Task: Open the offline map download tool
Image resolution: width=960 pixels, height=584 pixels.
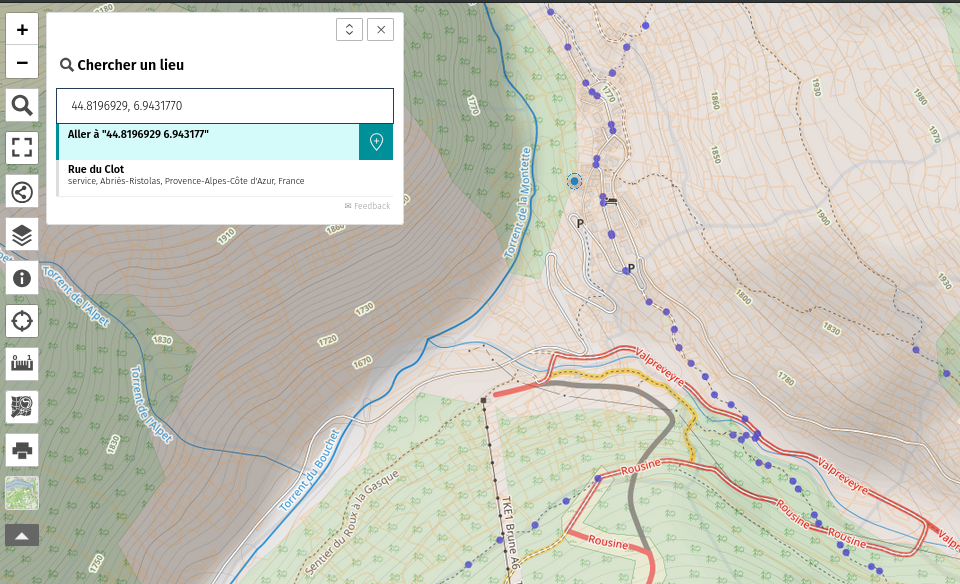Action: click(22, 407)
